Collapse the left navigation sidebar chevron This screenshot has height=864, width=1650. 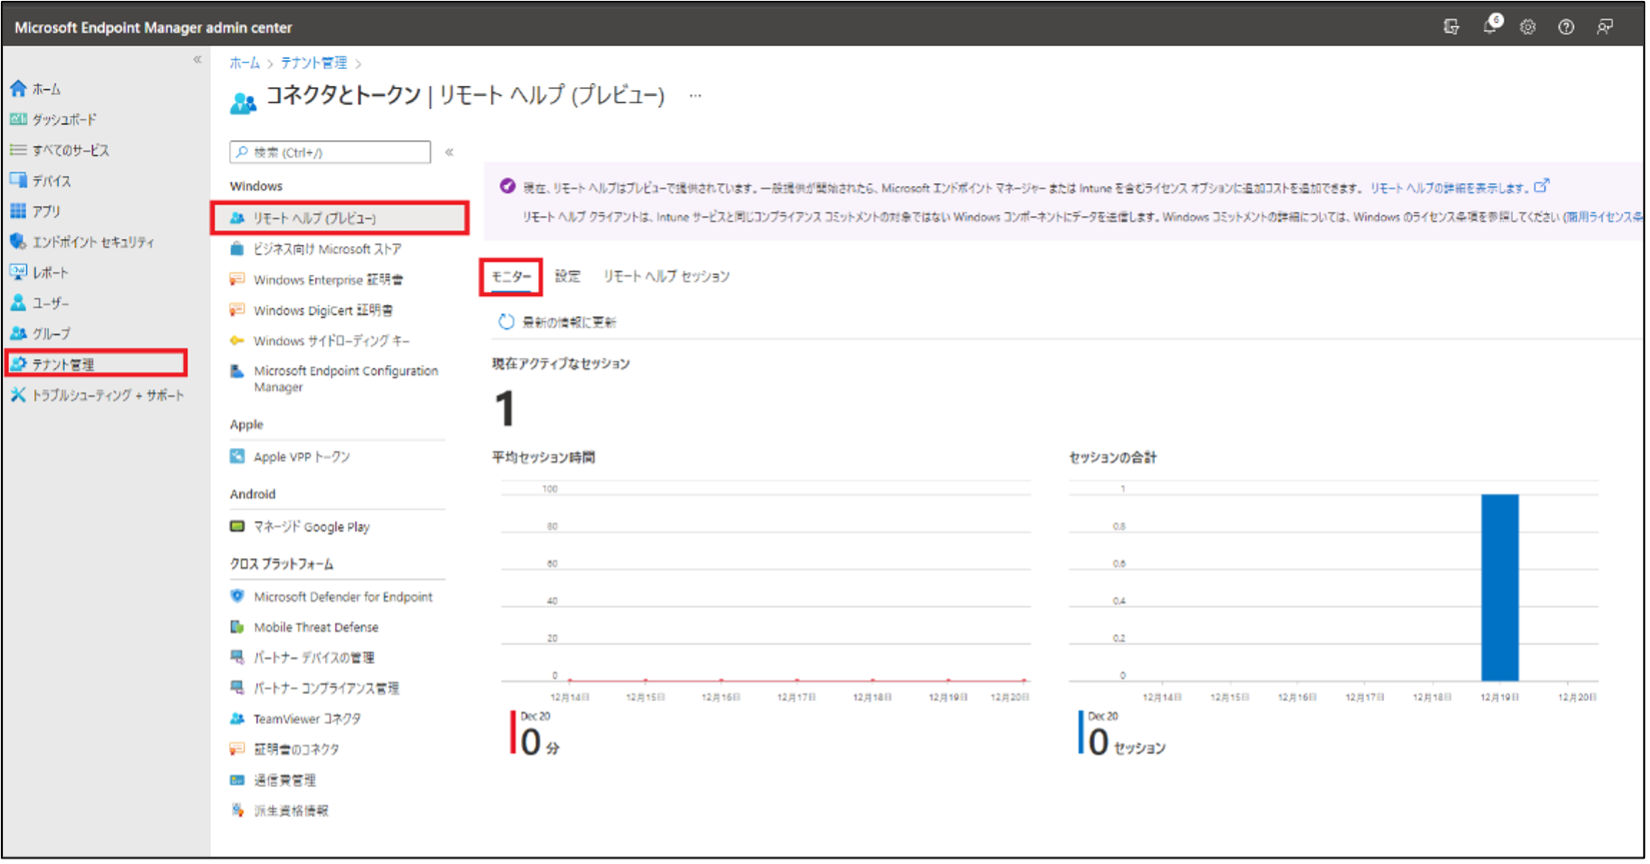[197, 60]
